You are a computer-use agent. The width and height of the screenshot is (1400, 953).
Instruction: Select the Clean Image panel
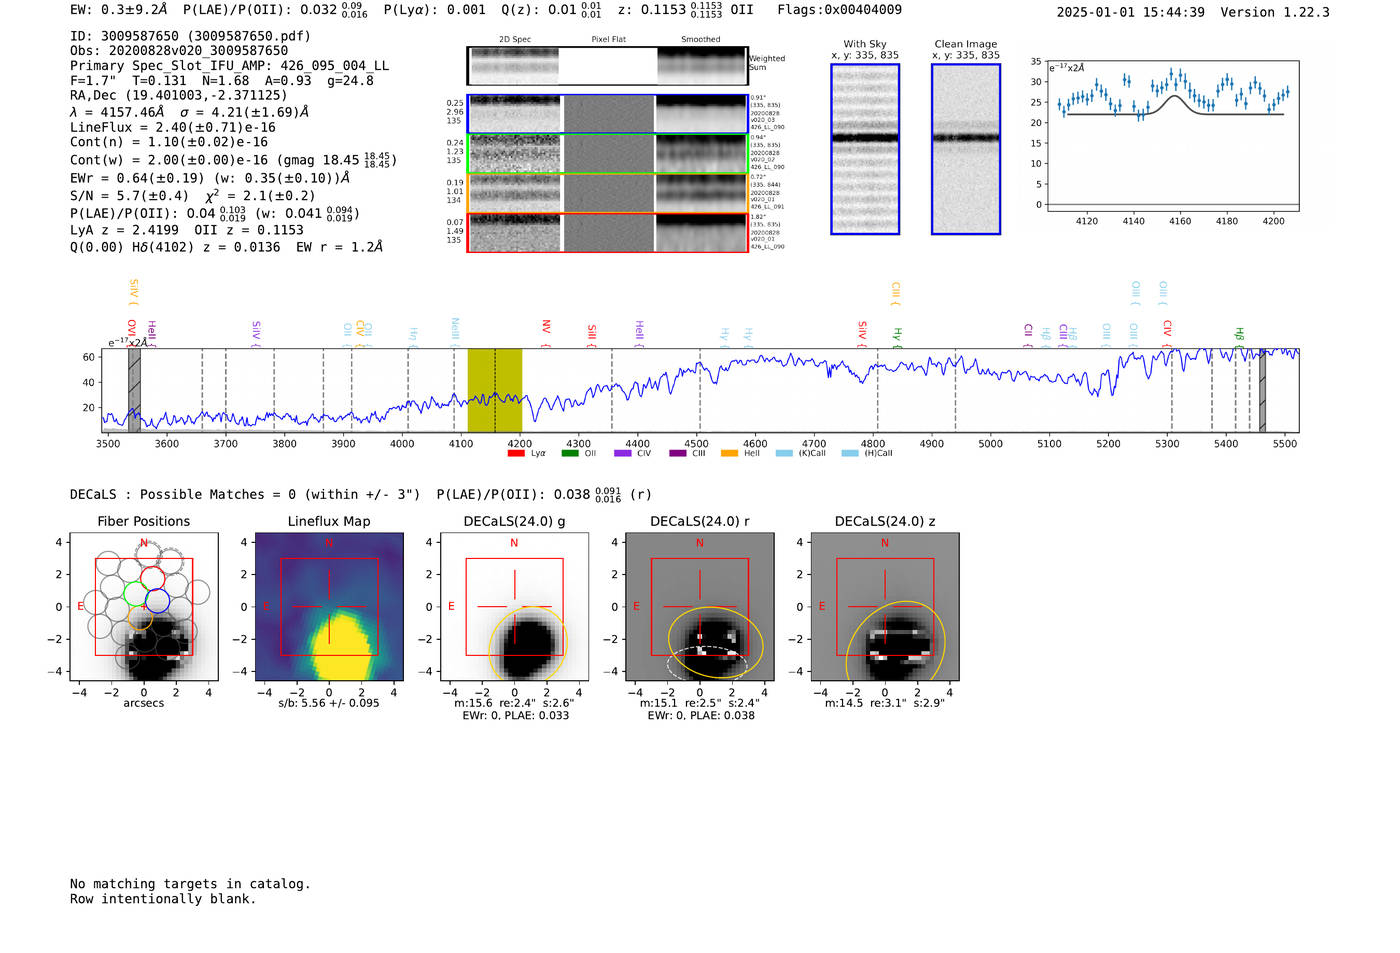966,149
